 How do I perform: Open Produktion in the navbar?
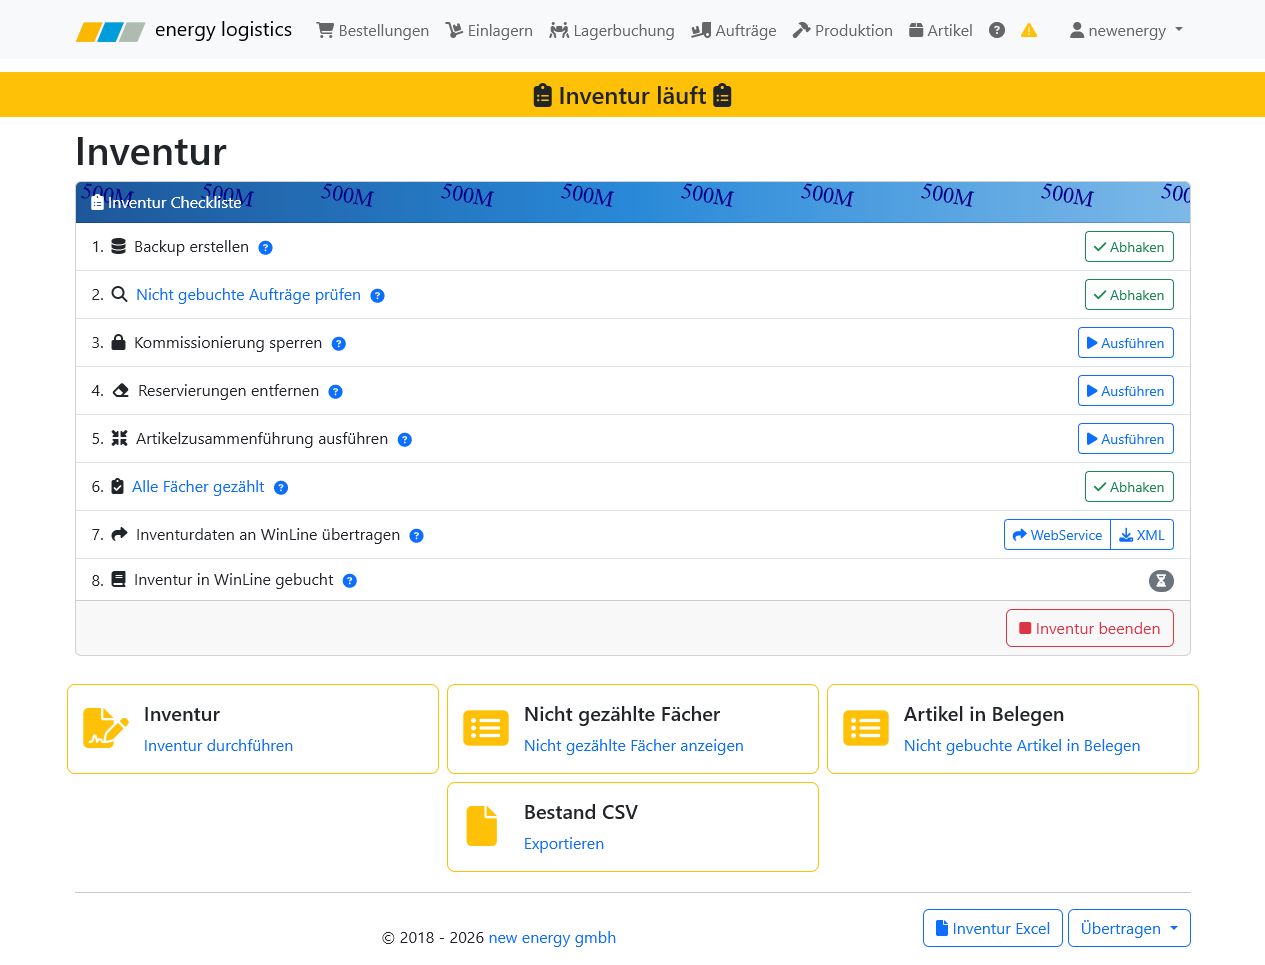843,30
